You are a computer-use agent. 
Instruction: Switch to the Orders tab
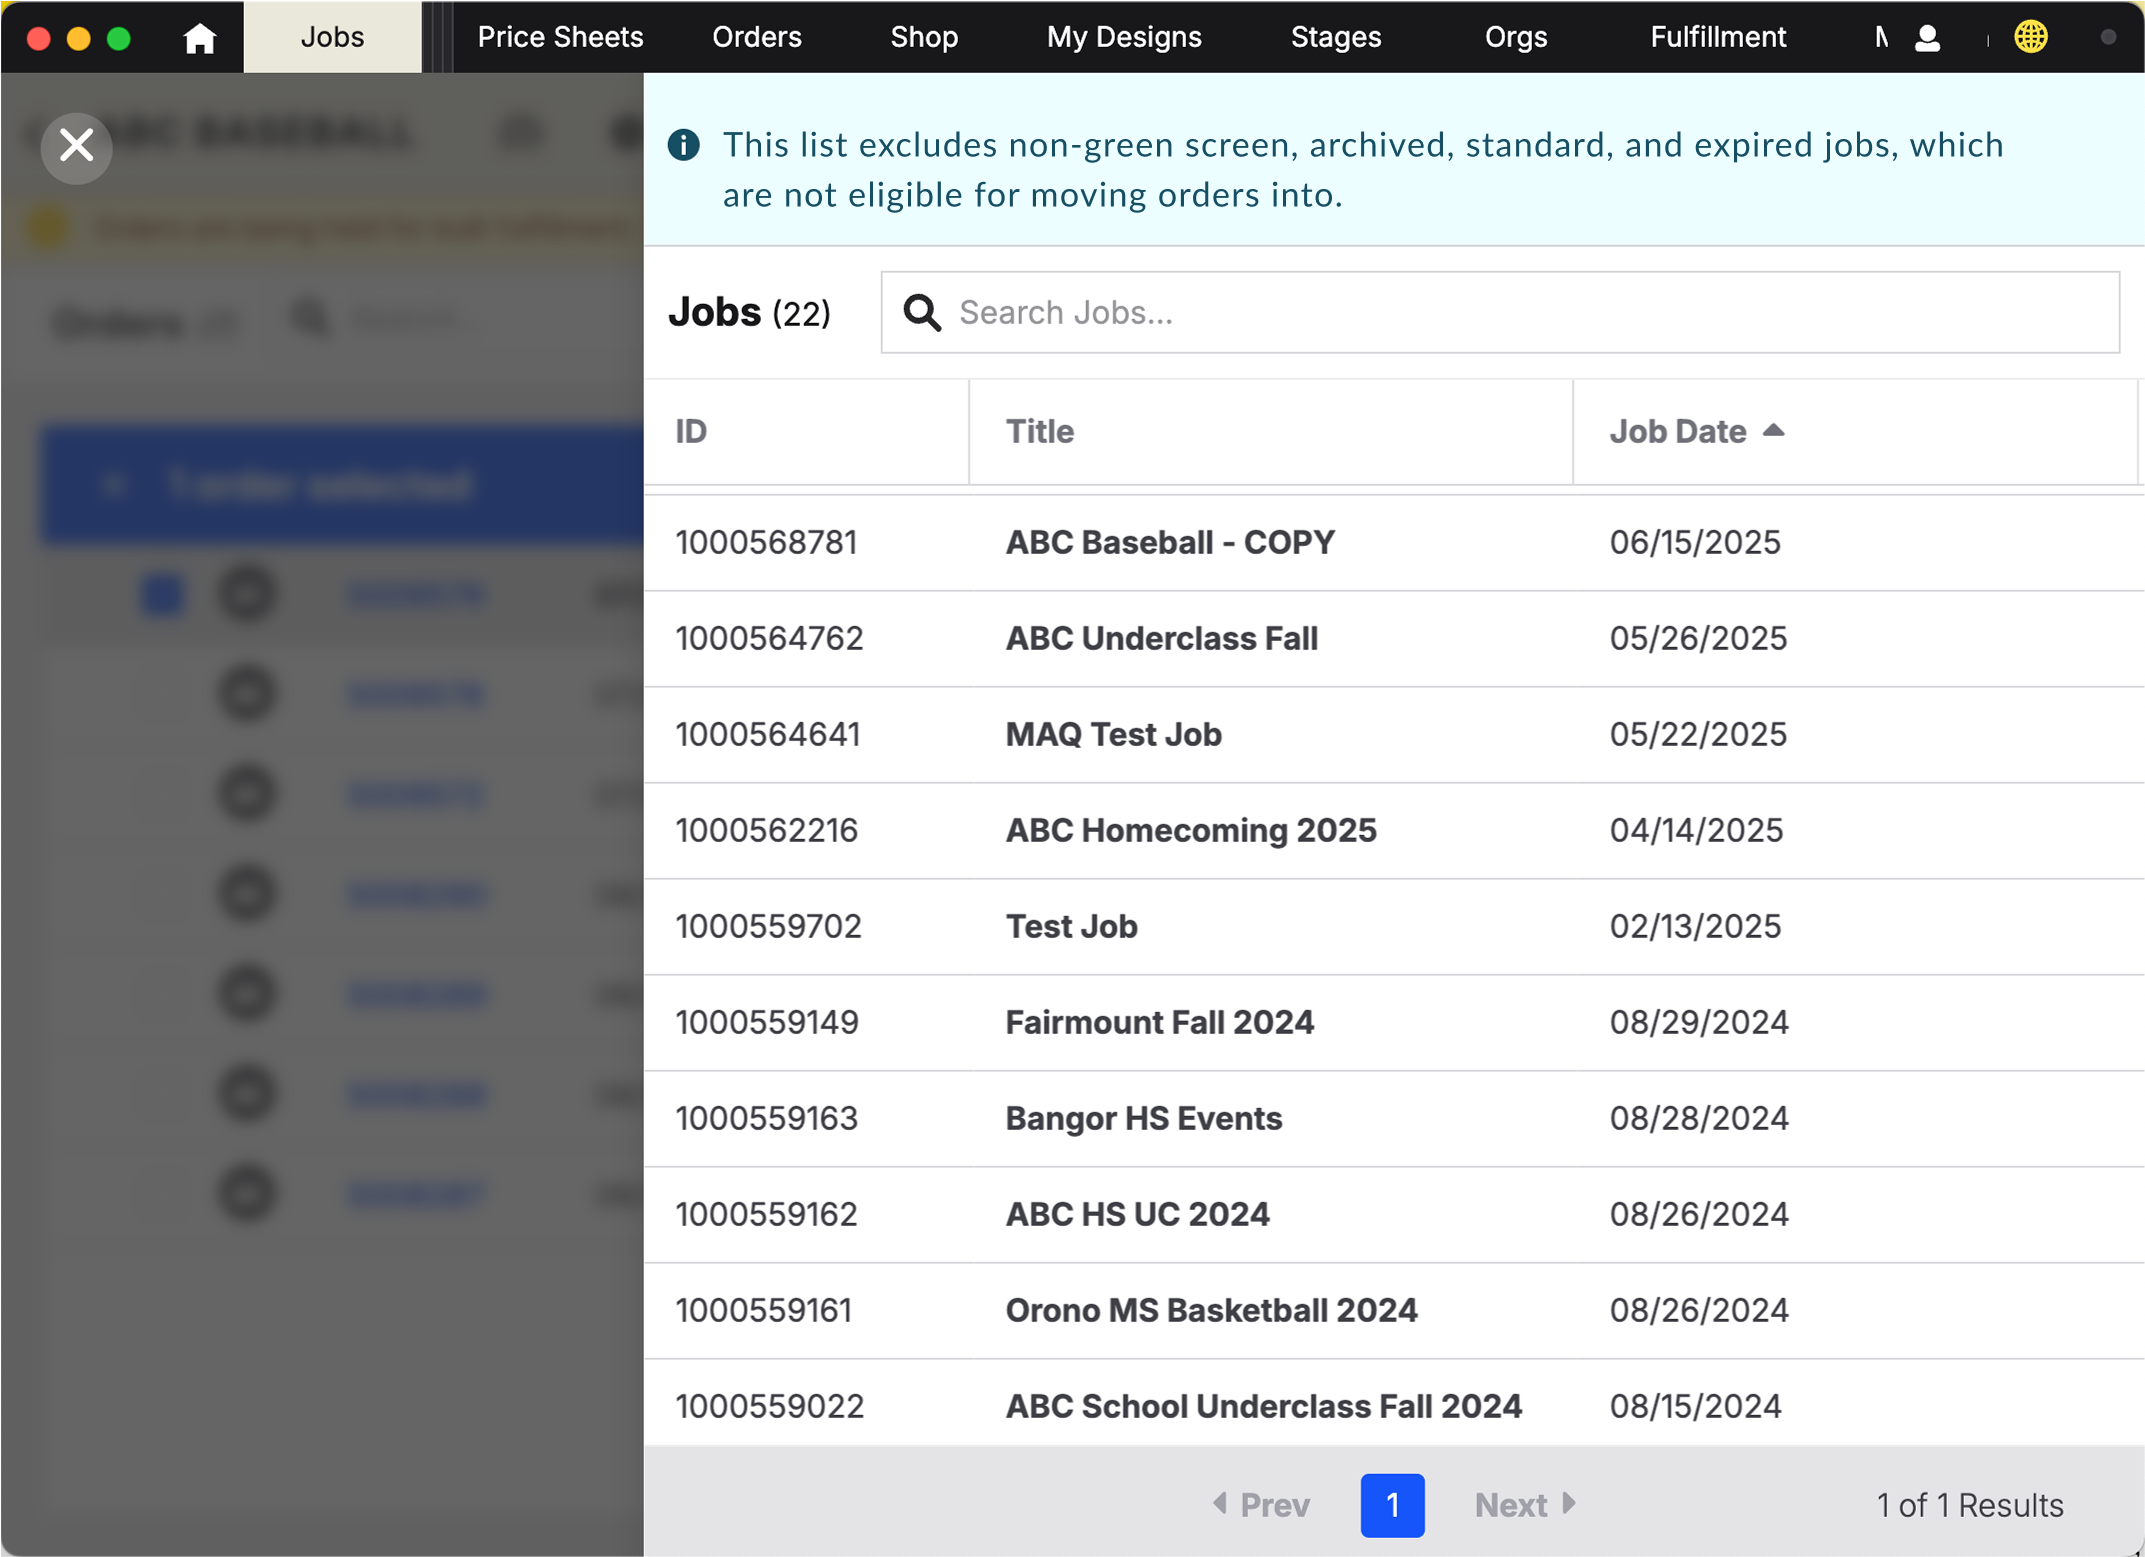756,38
